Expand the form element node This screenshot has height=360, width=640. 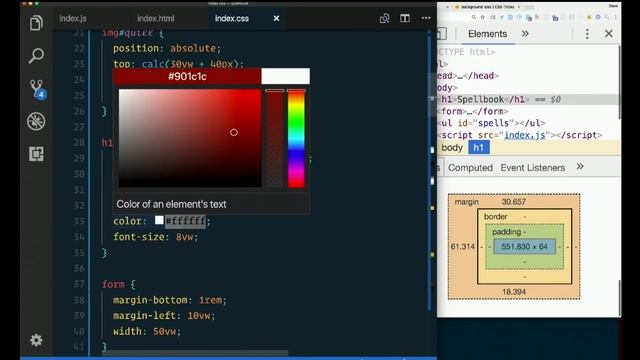[x=472, y=111]
